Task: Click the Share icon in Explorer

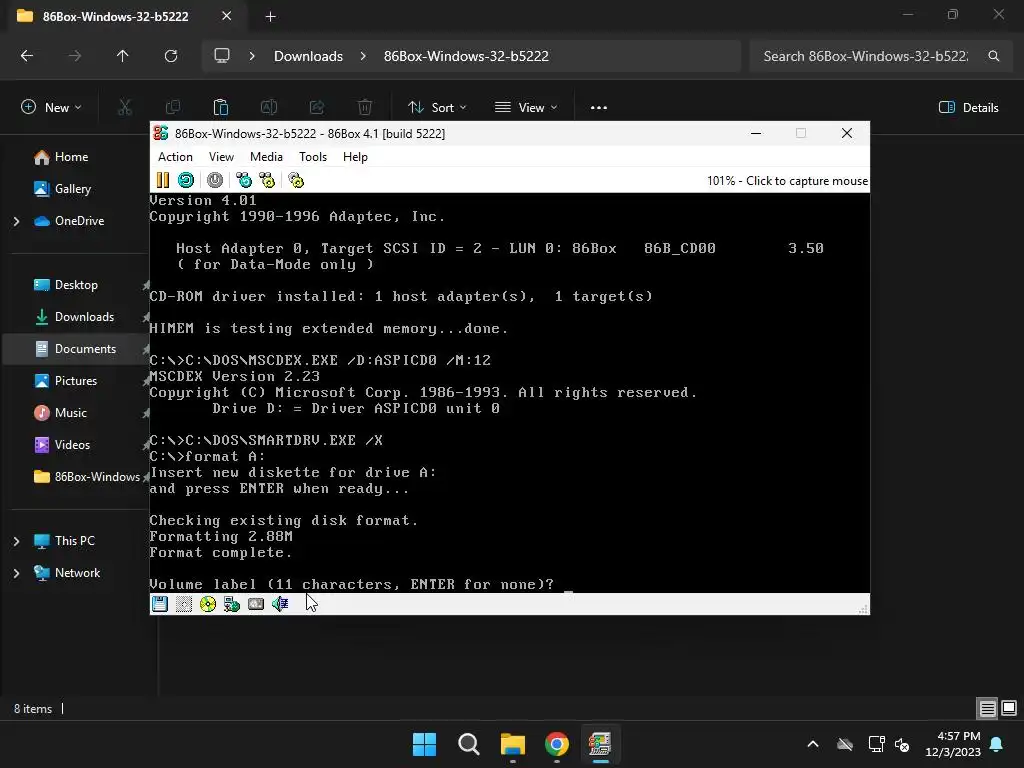Action: (317, 107)
